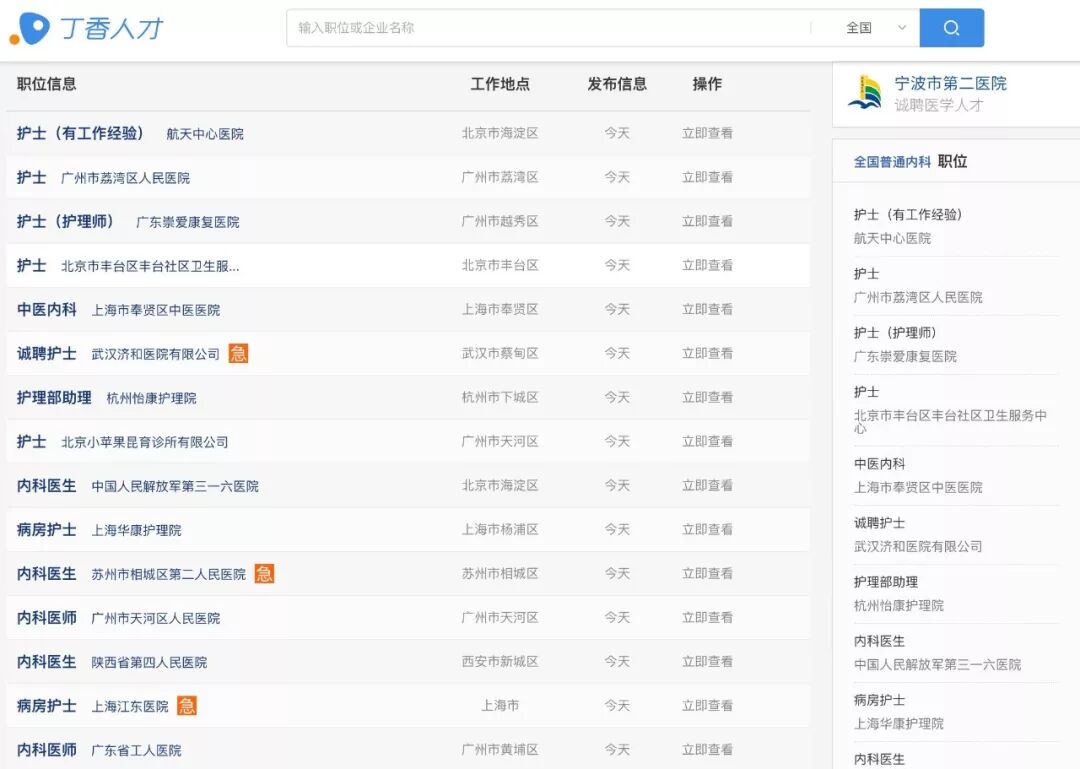Image resolution: width=1080 pixels, height=769 pixels.
Task: Click company 武汉济和医院有限公司 in main list
Action: (156, 354)
